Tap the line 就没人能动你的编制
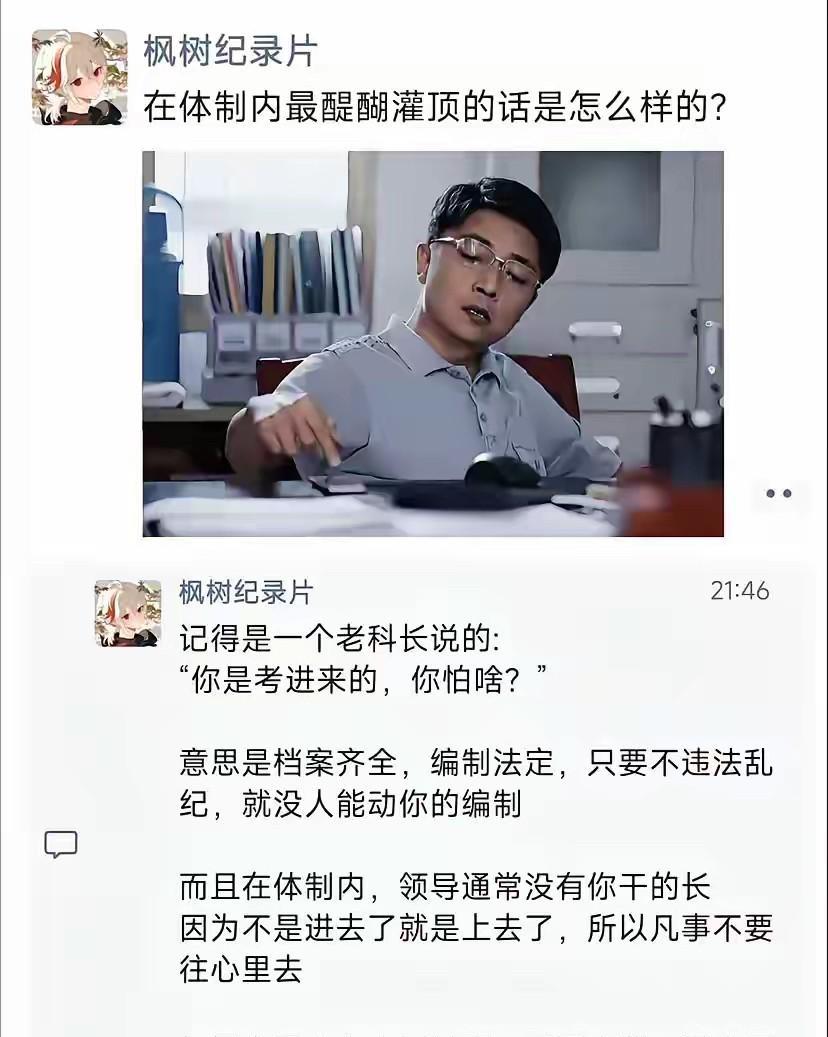The width and height of the screenshot is (828, 1037). (382, 804)
